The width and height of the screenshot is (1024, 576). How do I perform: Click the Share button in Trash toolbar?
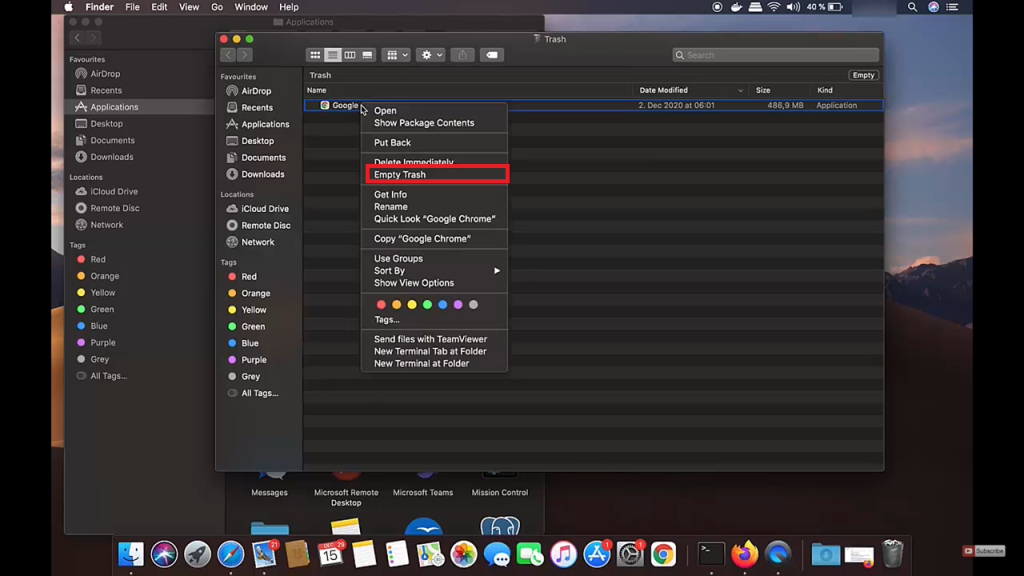pyautogui.click(x=462, y=55)
